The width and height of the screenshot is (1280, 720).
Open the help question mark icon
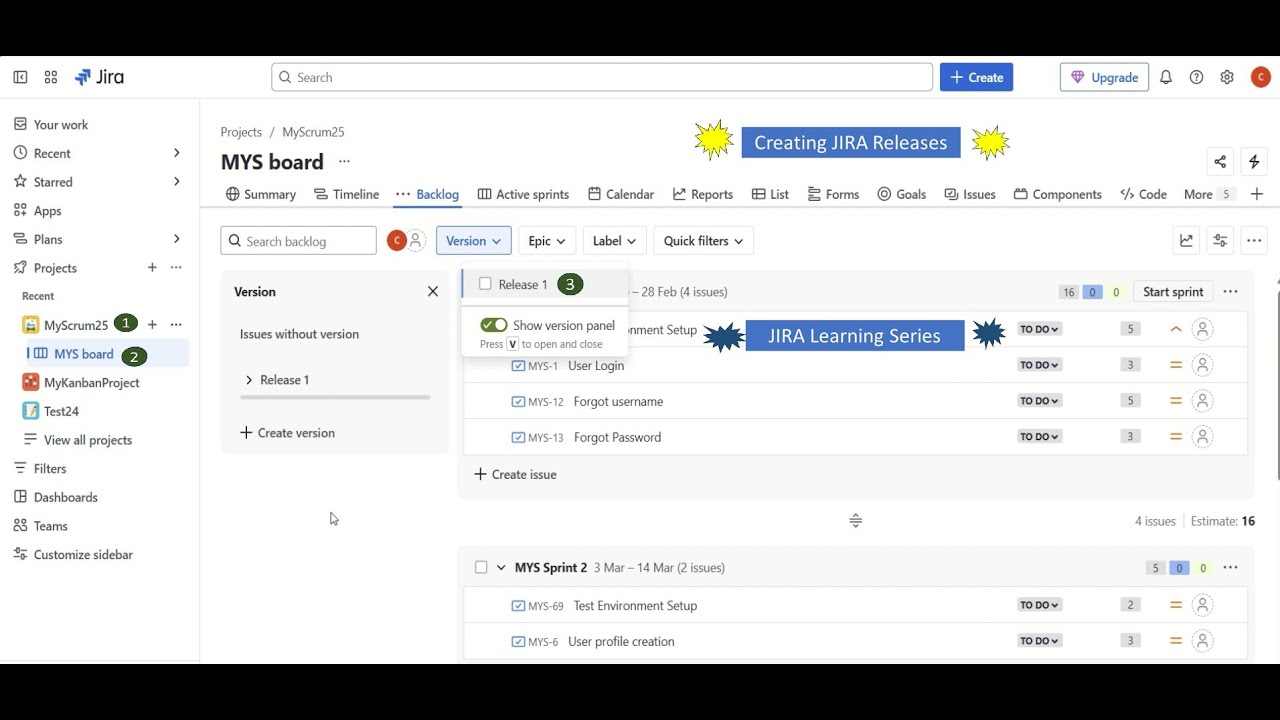pos(1196,77)
